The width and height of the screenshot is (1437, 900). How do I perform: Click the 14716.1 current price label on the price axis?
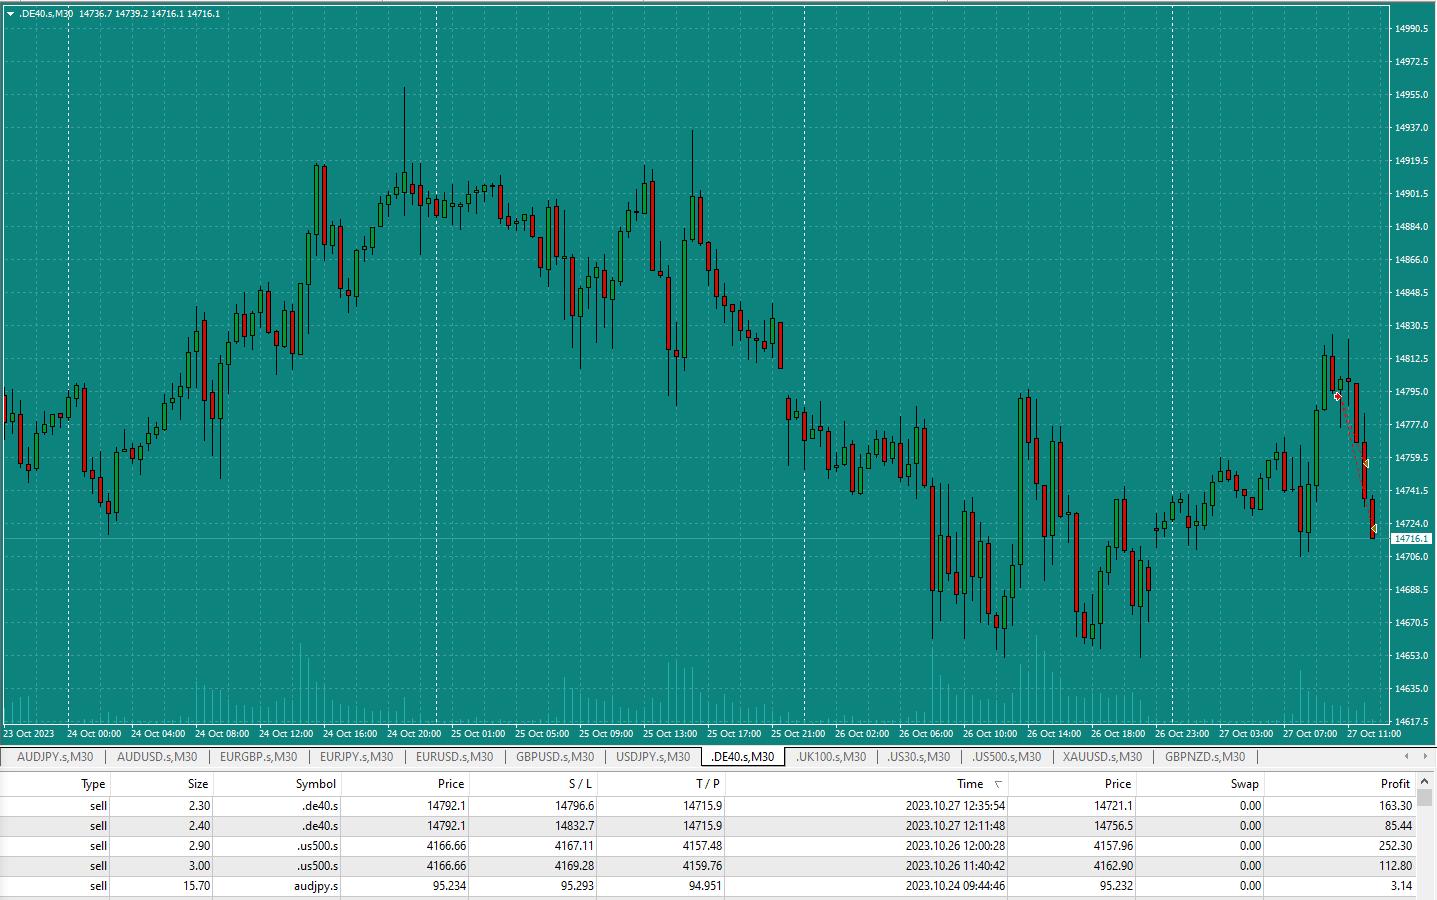point(1411,539)
